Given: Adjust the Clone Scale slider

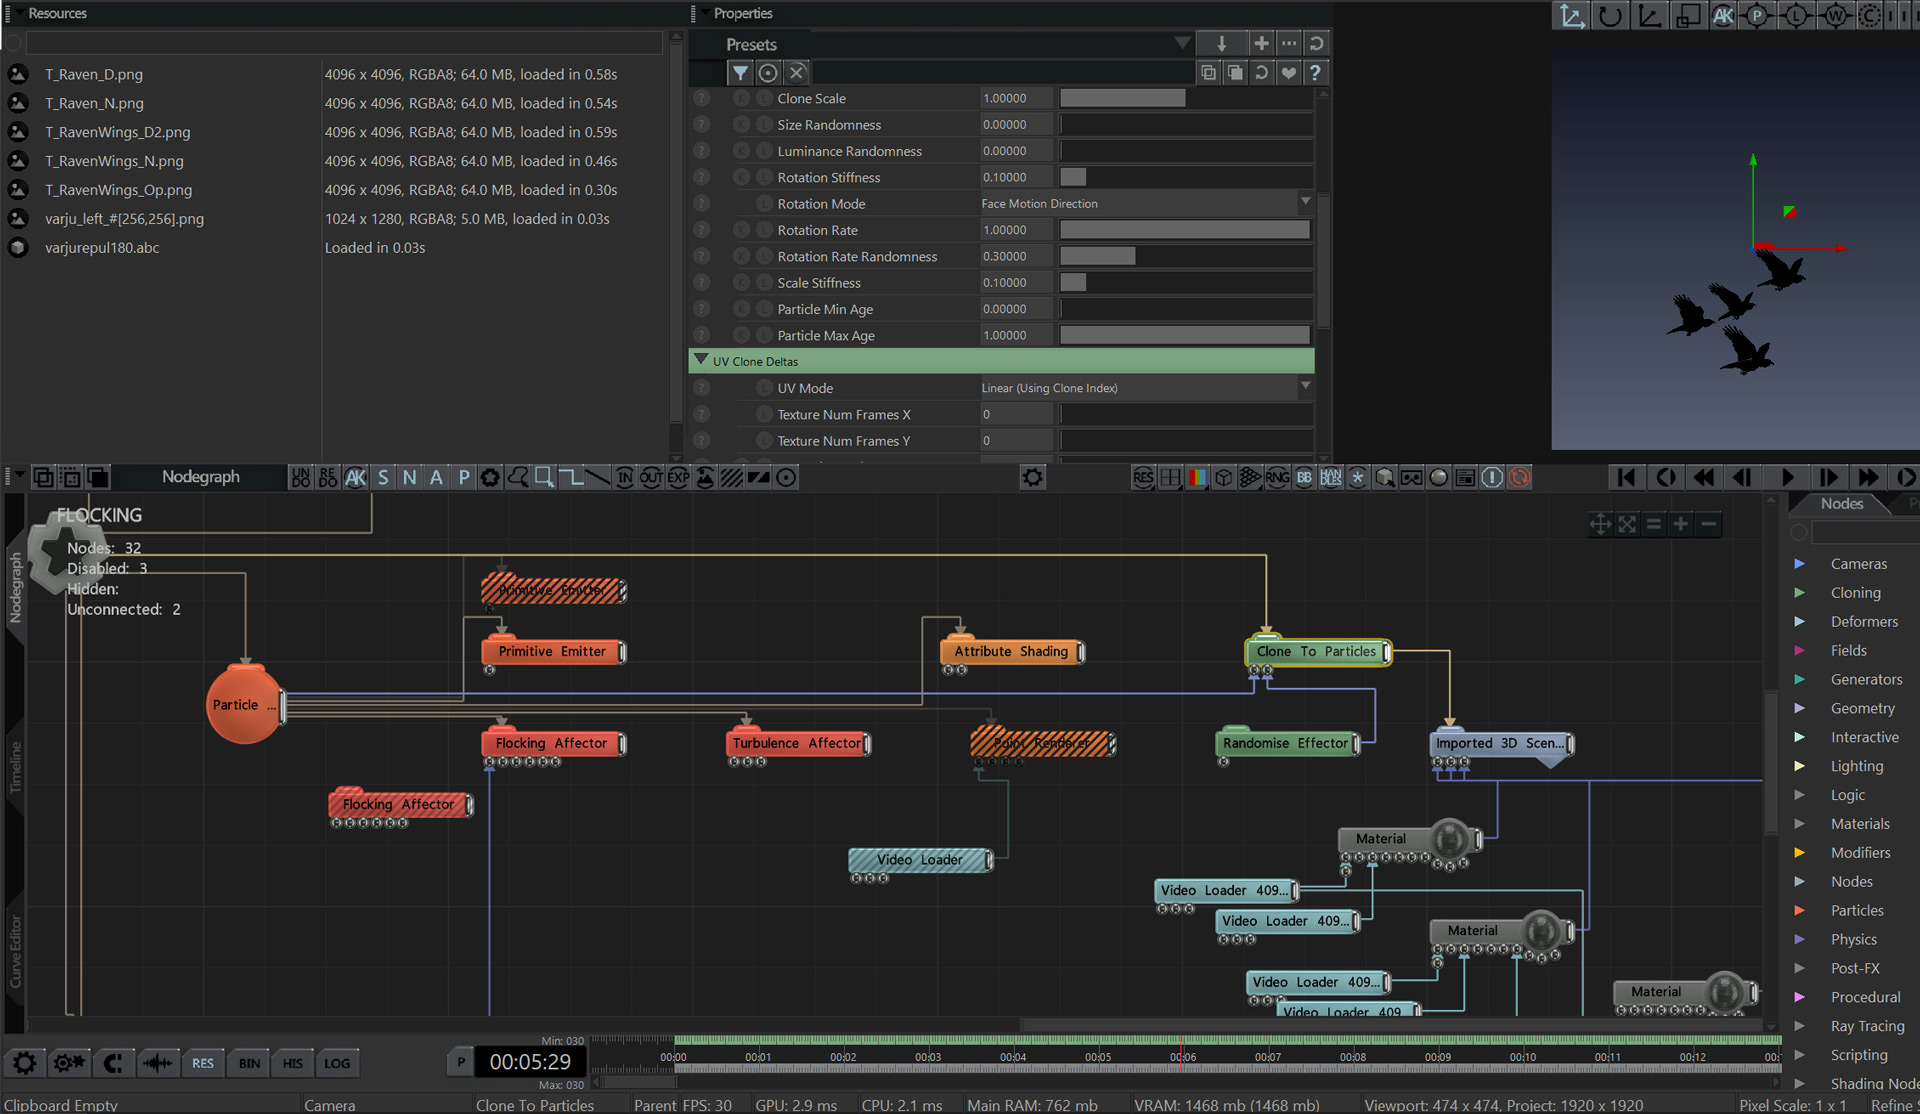Looking at the screenshot, I should [x=1185, y=98].
